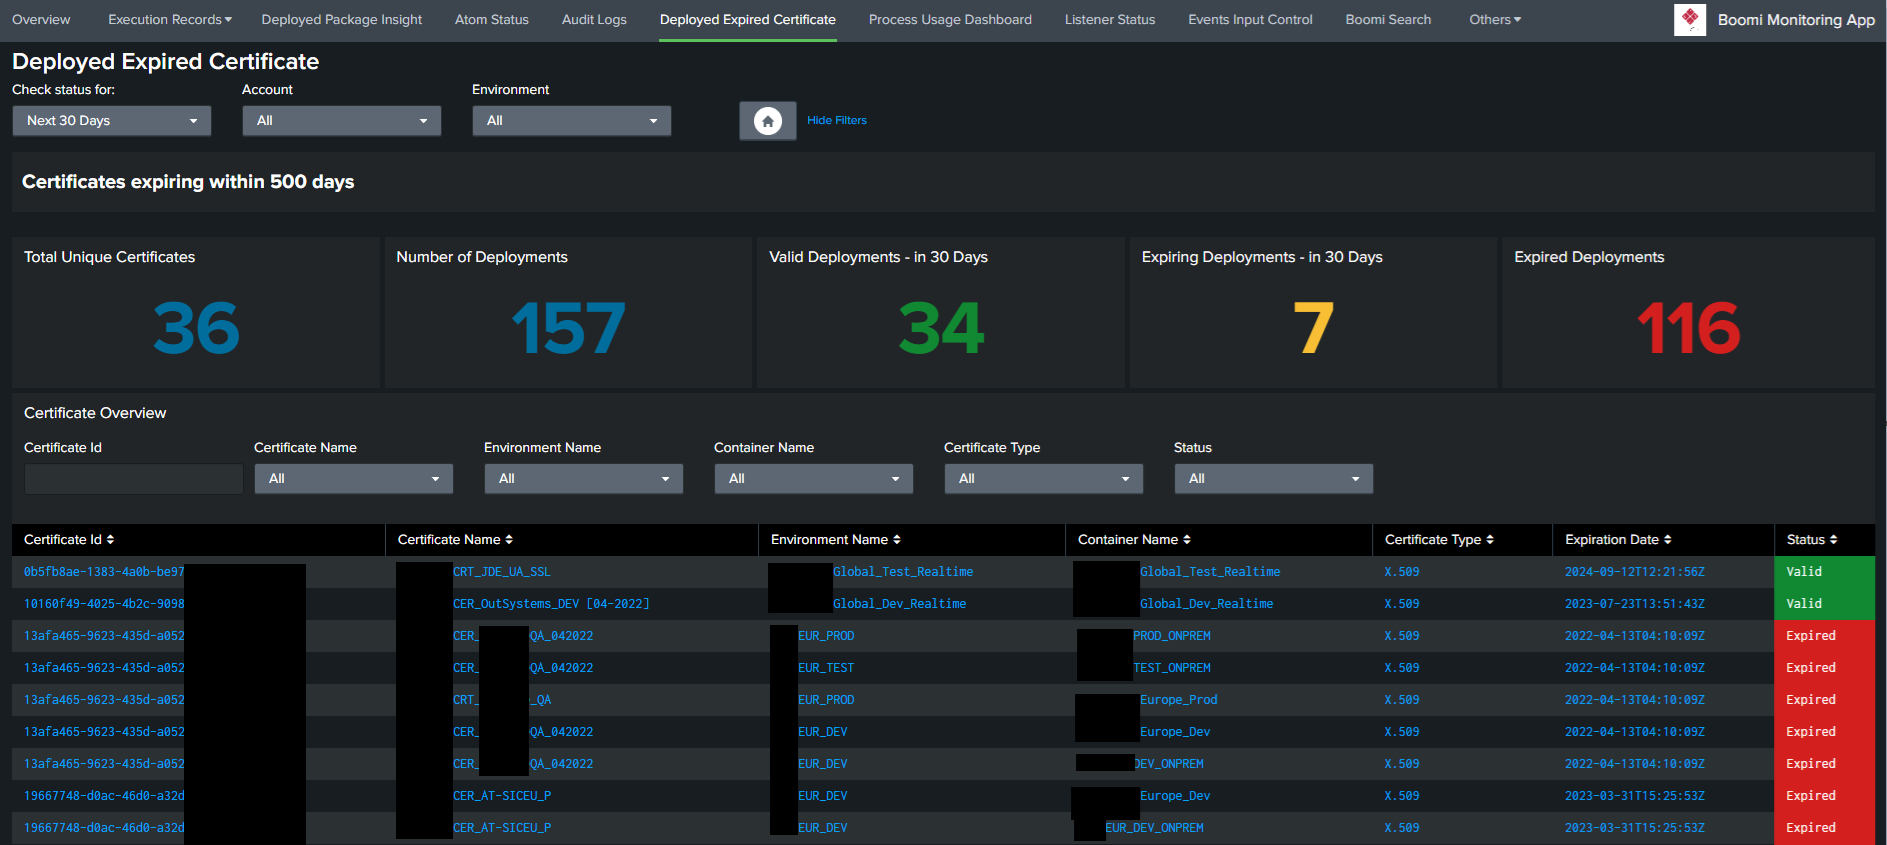This screenshot has width=1887, height=845.
Task: Click Expiring Deployments value 7
Action: (x=1313, y=328)
